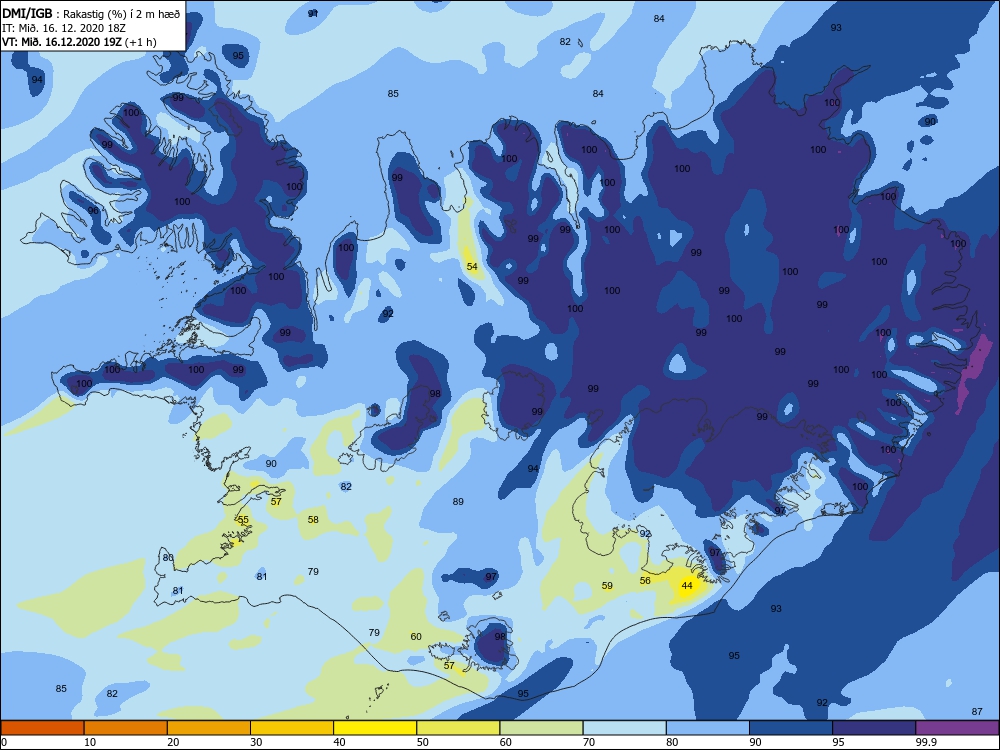Click the legend tick label 0
The width and height of the screenshot is (1000, 750).
point(4,742)
